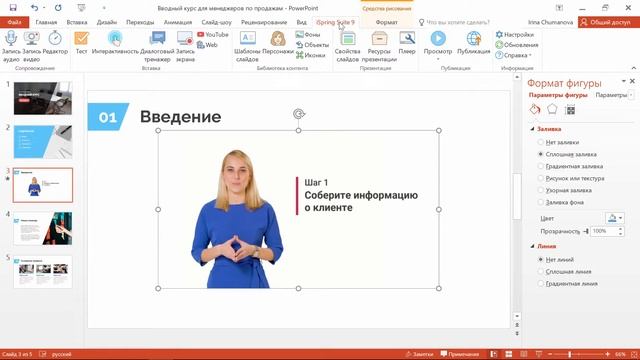Start Запись видео webcam recording
This screenshot has width=640, height=360.
[x=32, y=39]
